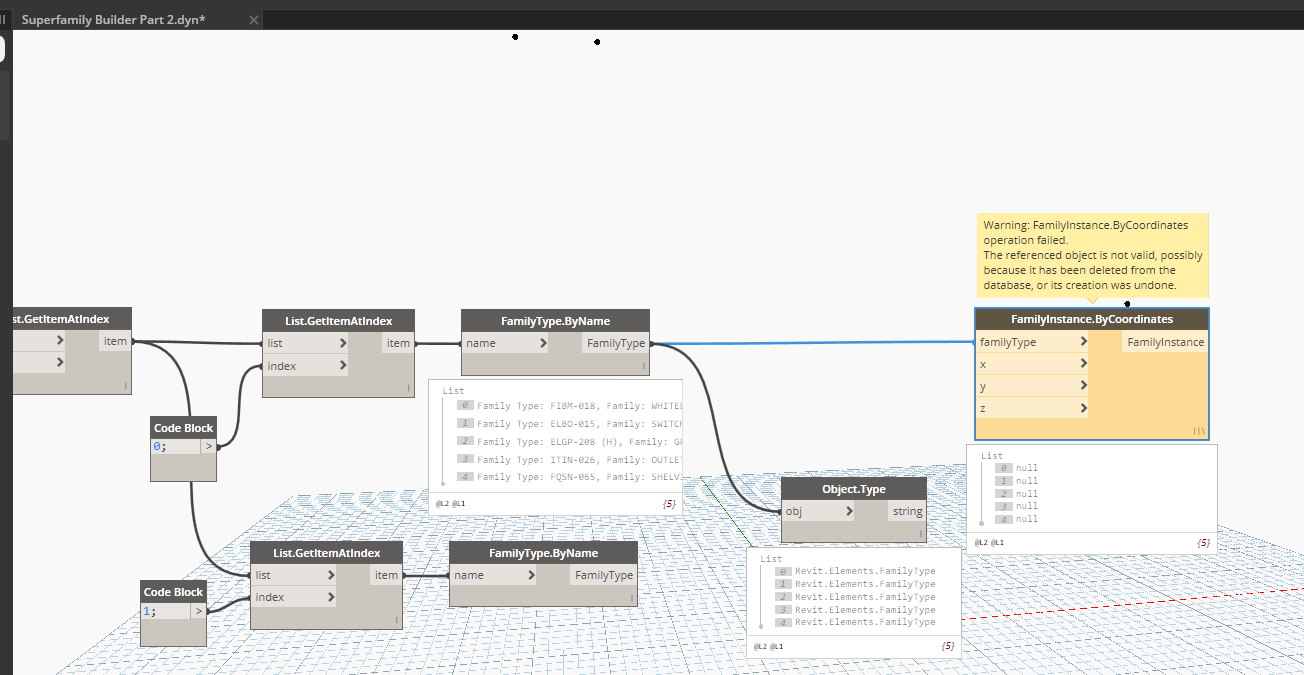The width and height of the screenshot is (1304, 675).
Task: Click {5} item count in Object.Type preview
Action: [947, 646]
